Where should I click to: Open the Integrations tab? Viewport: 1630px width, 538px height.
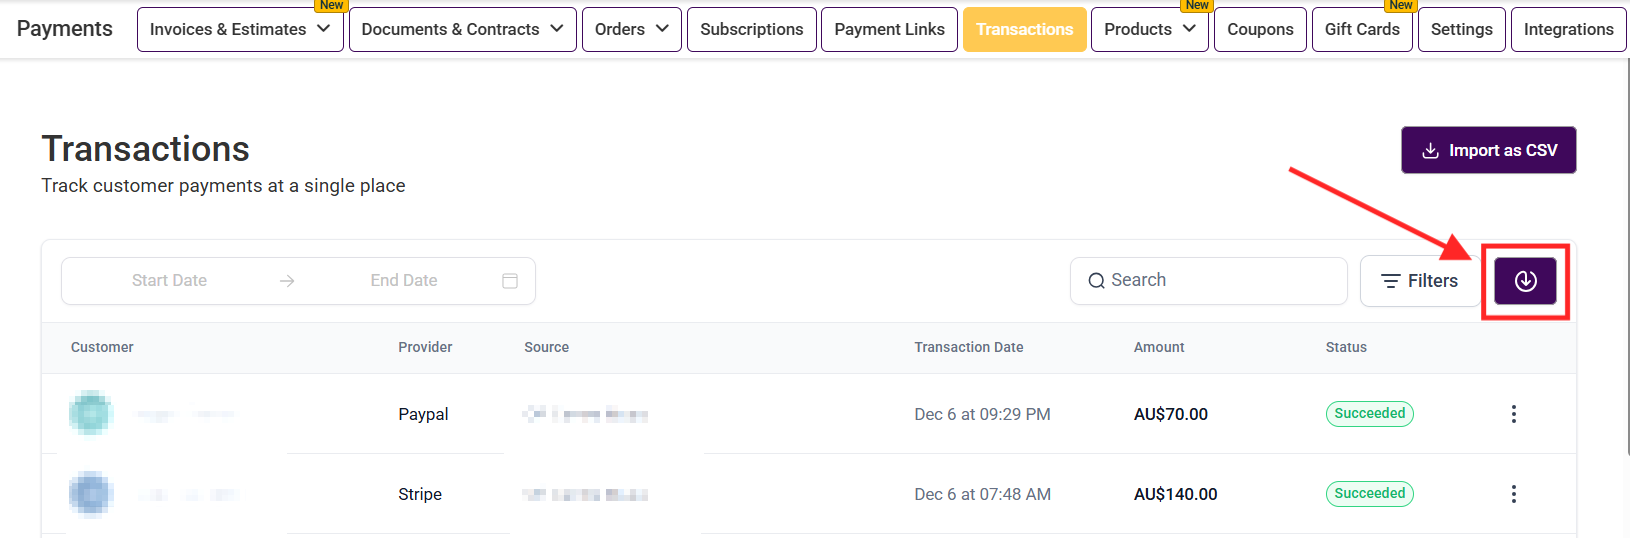tap(1568, 29)
